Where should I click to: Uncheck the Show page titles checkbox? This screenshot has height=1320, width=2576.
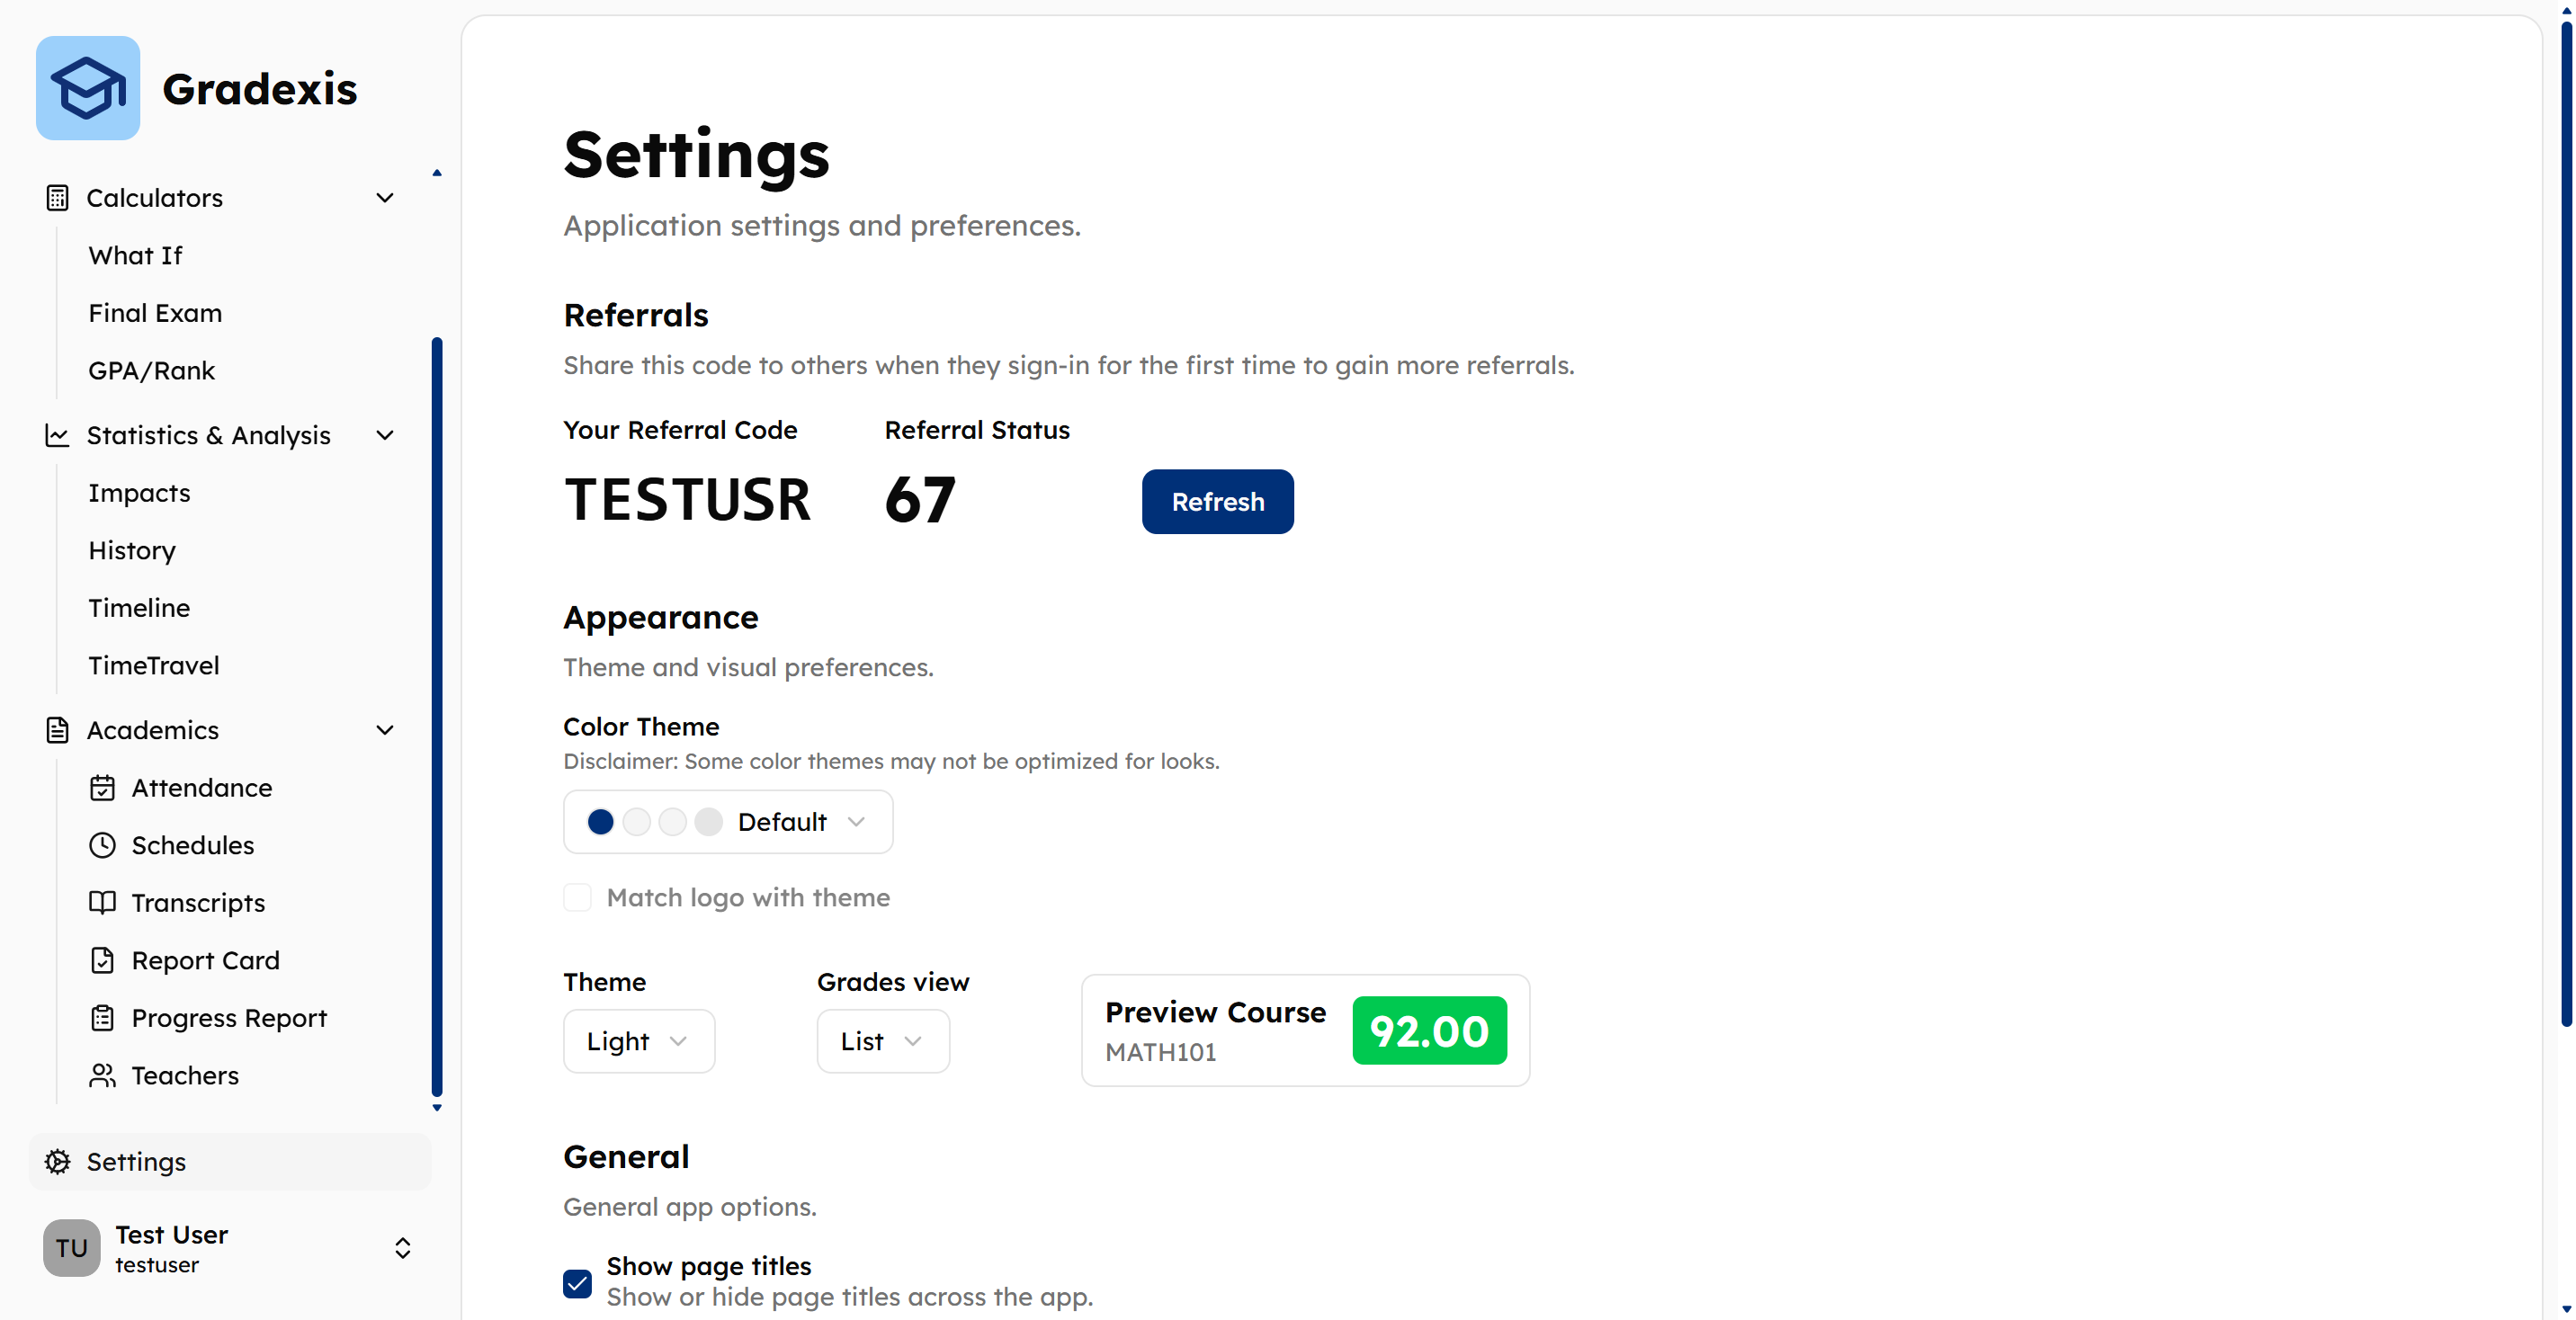(x=577, y=1283)
